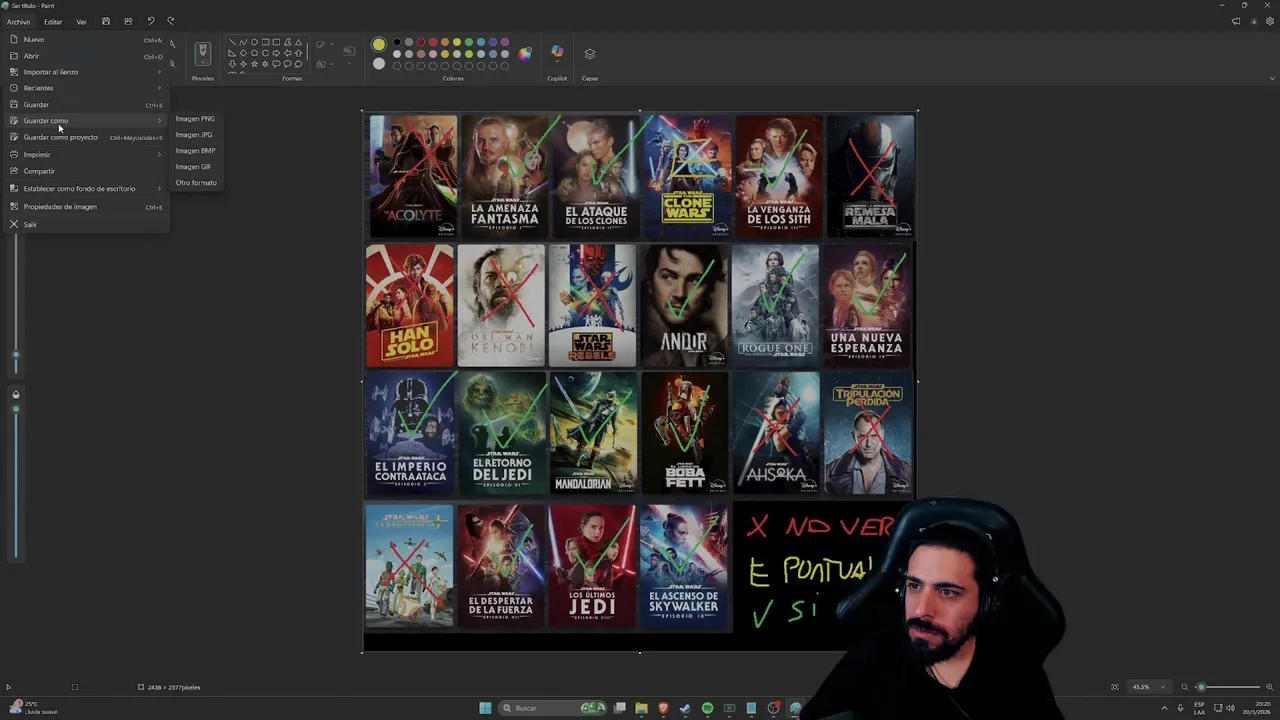The image size is (1280, 720).
Task: Save as Imagen BMP
Action: 196,151
